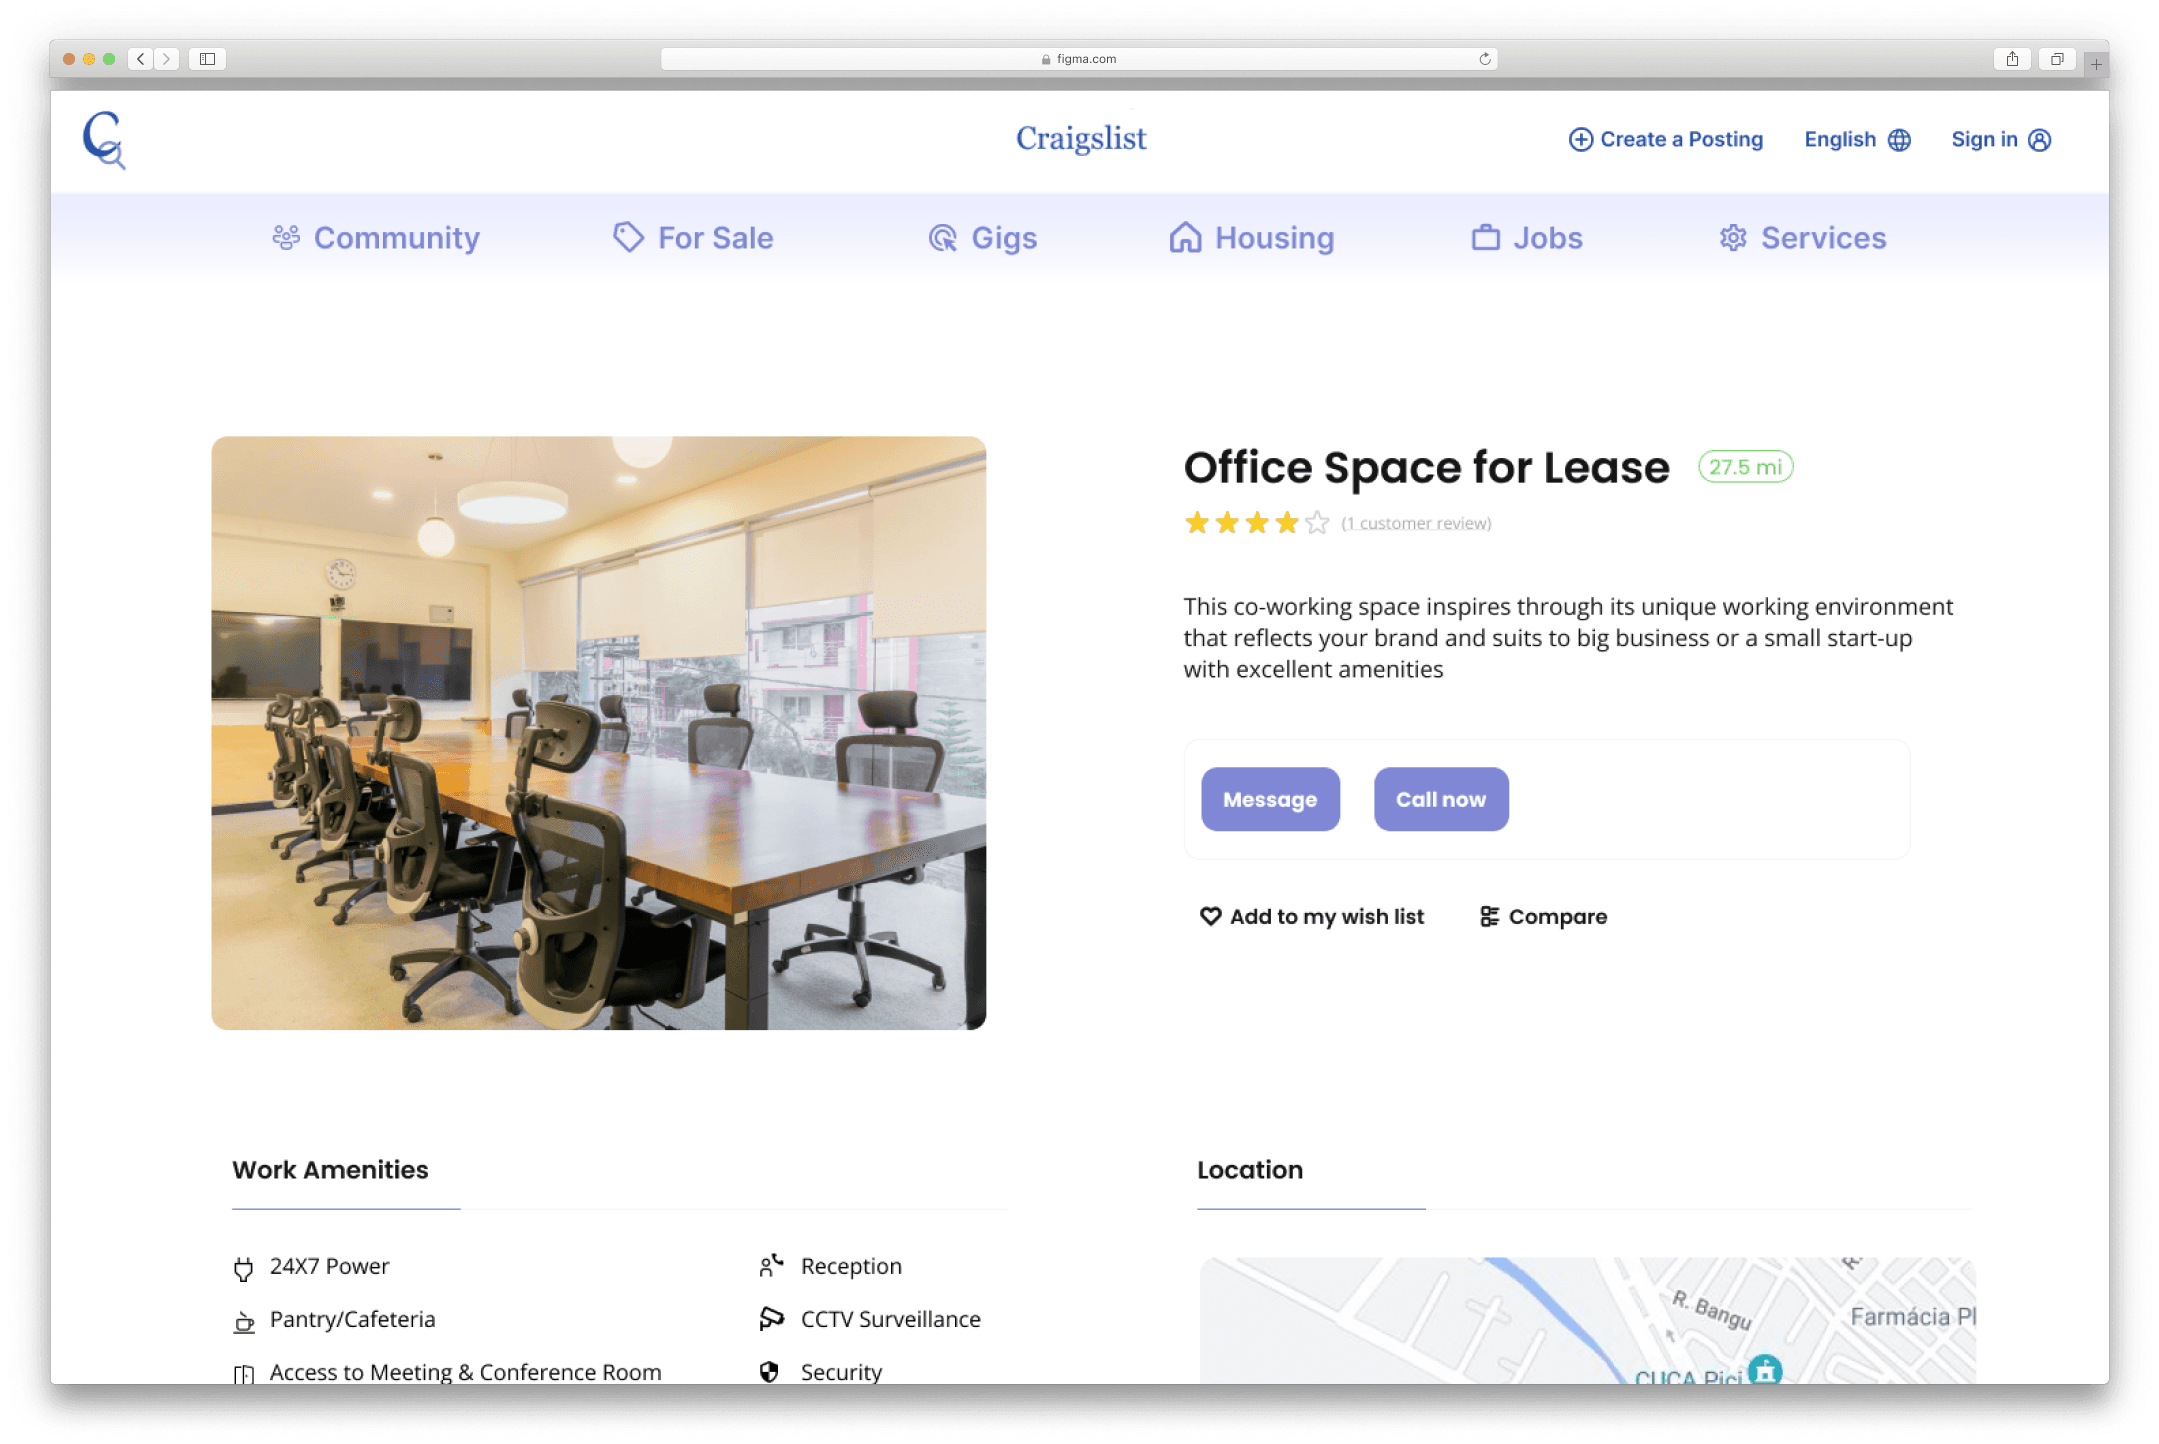
Task: Click the heart wish list icon
Action: tap(1210, 916)
